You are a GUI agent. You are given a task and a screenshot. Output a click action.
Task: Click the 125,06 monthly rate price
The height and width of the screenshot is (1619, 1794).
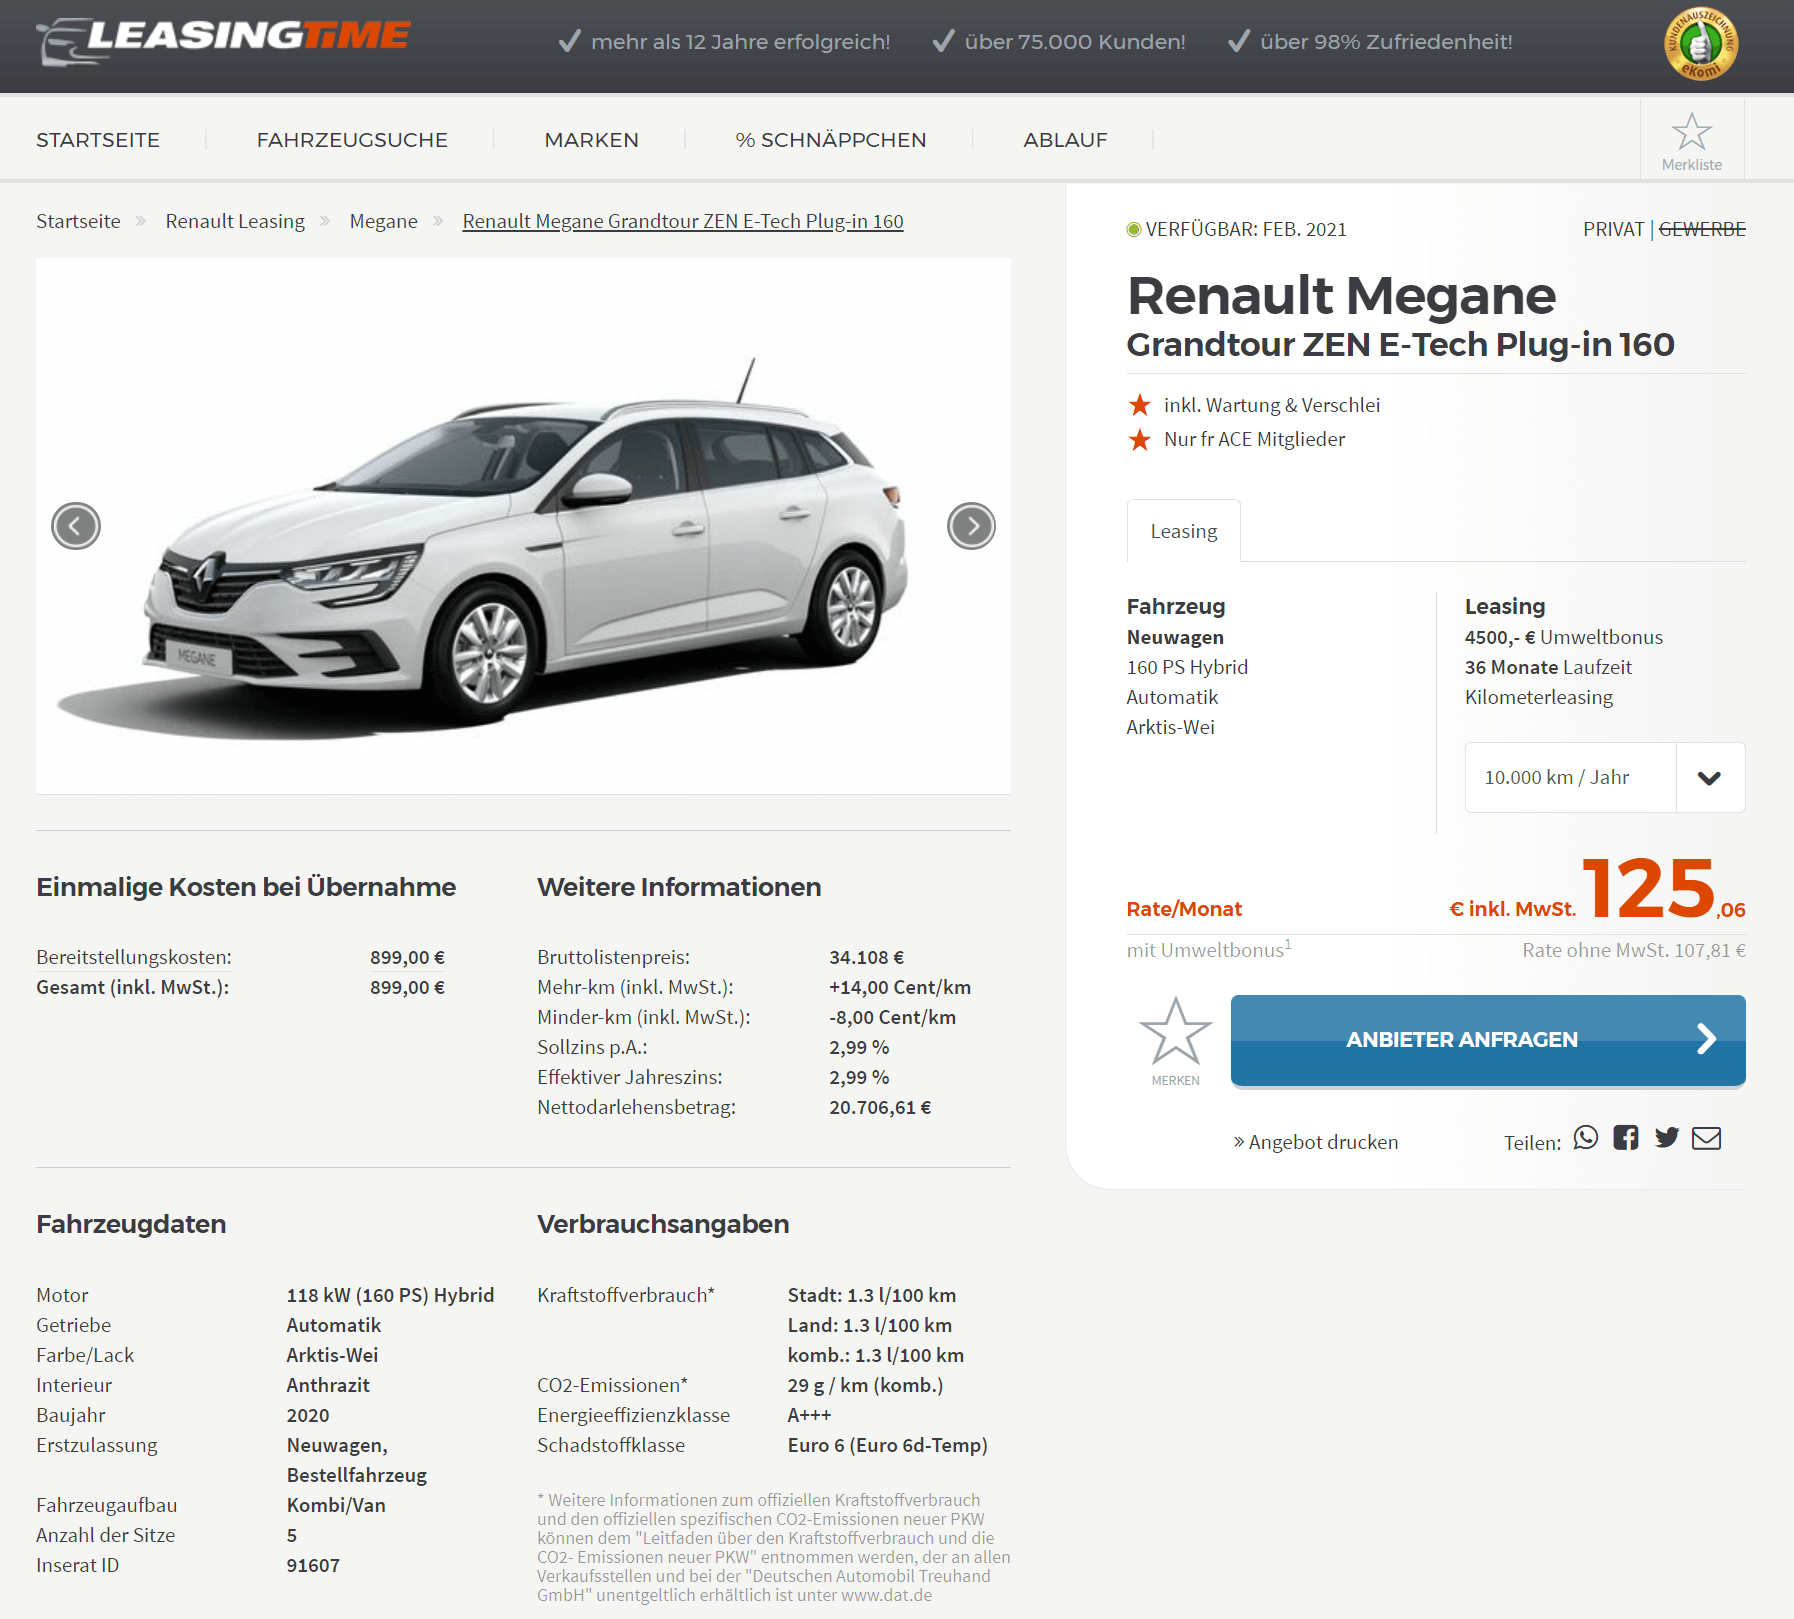click(1664, 888)
